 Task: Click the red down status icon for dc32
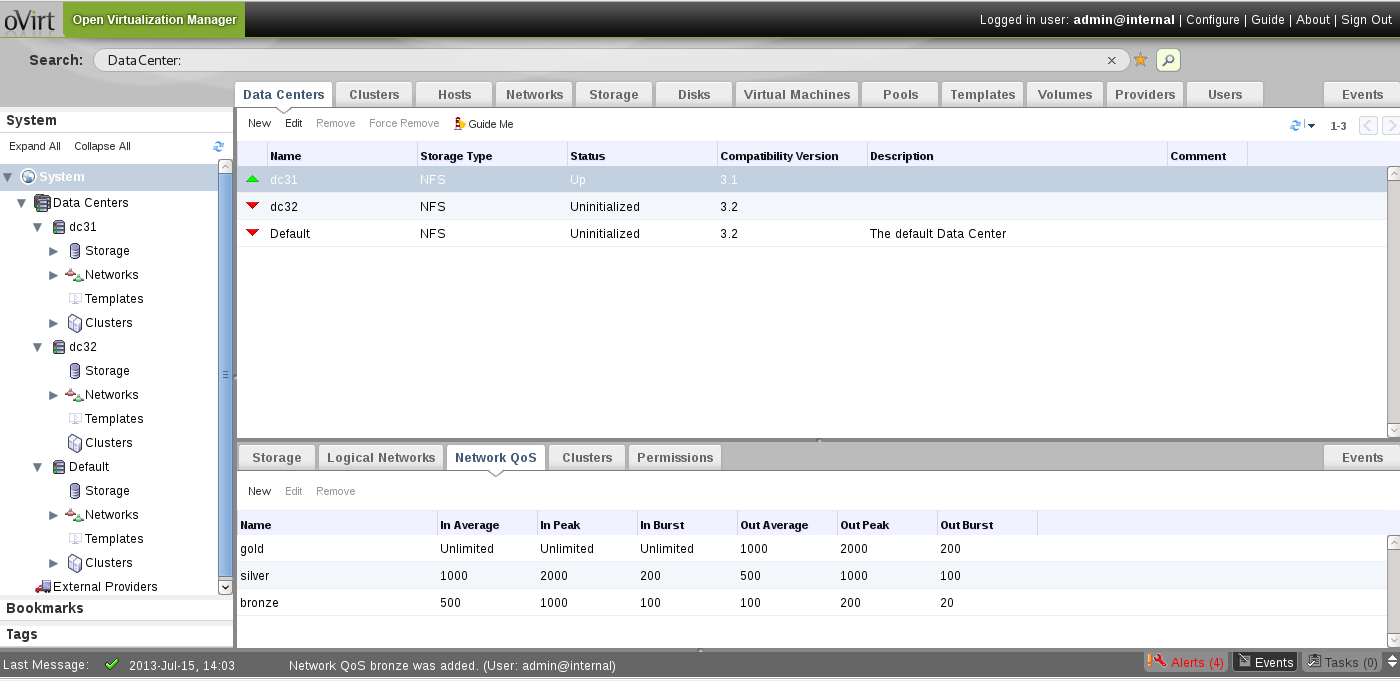pyautogui.click(x=253, y=206)
